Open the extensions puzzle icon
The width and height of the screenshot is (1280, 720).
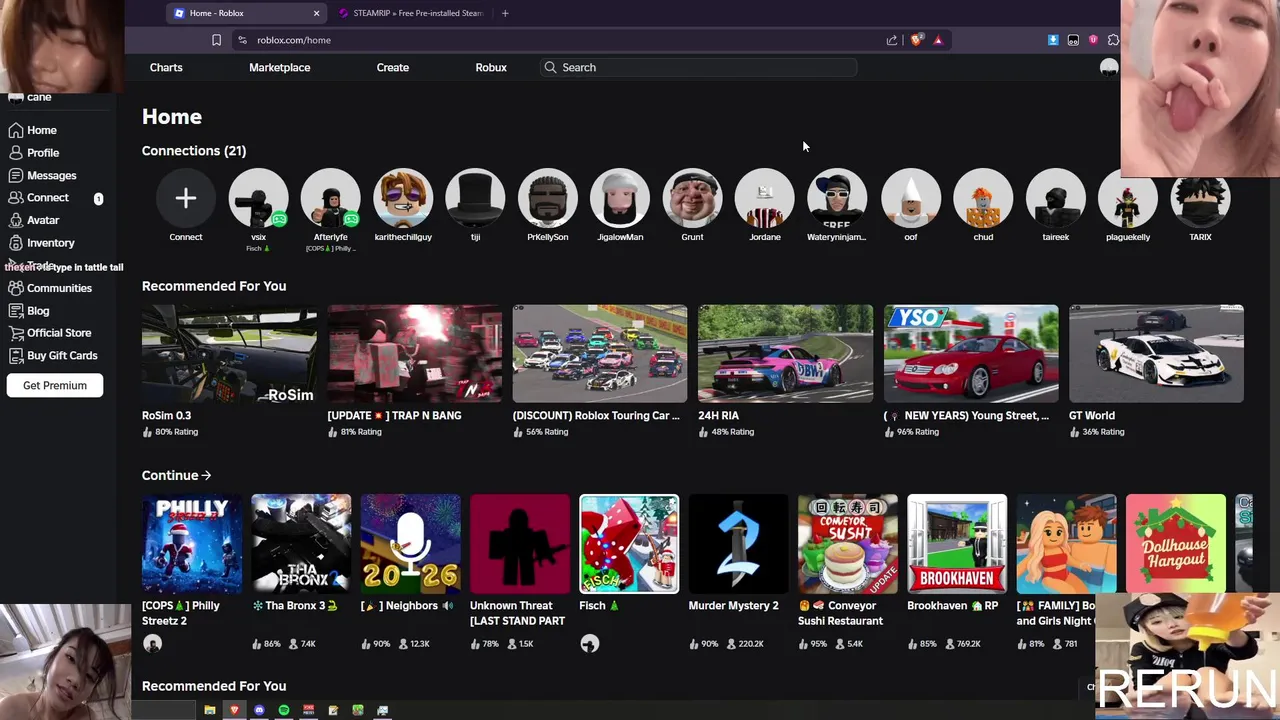point(1113,40)
